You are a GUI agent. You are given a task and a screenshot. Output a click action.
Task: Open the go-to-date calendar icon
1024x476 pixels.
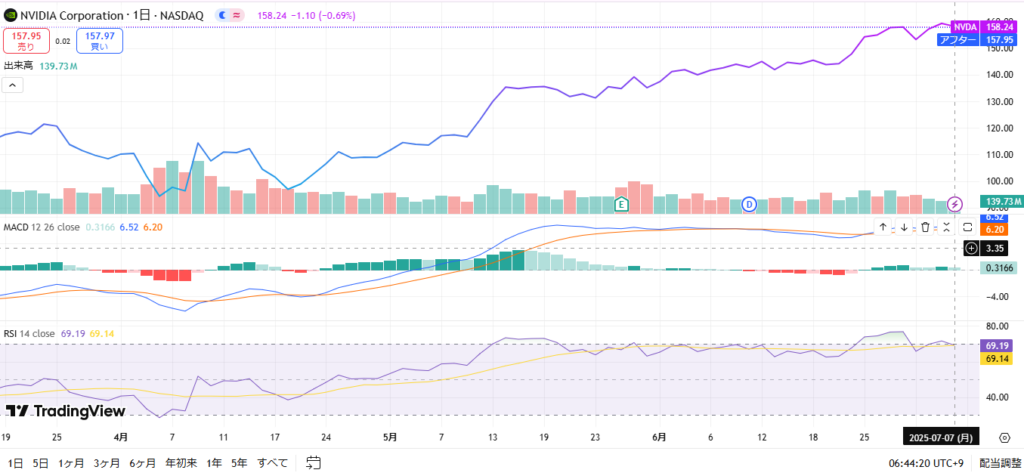314,464
